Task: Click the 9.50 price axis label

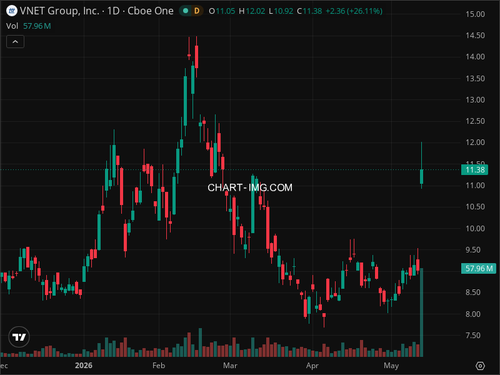Action: (x=473, y=250)
